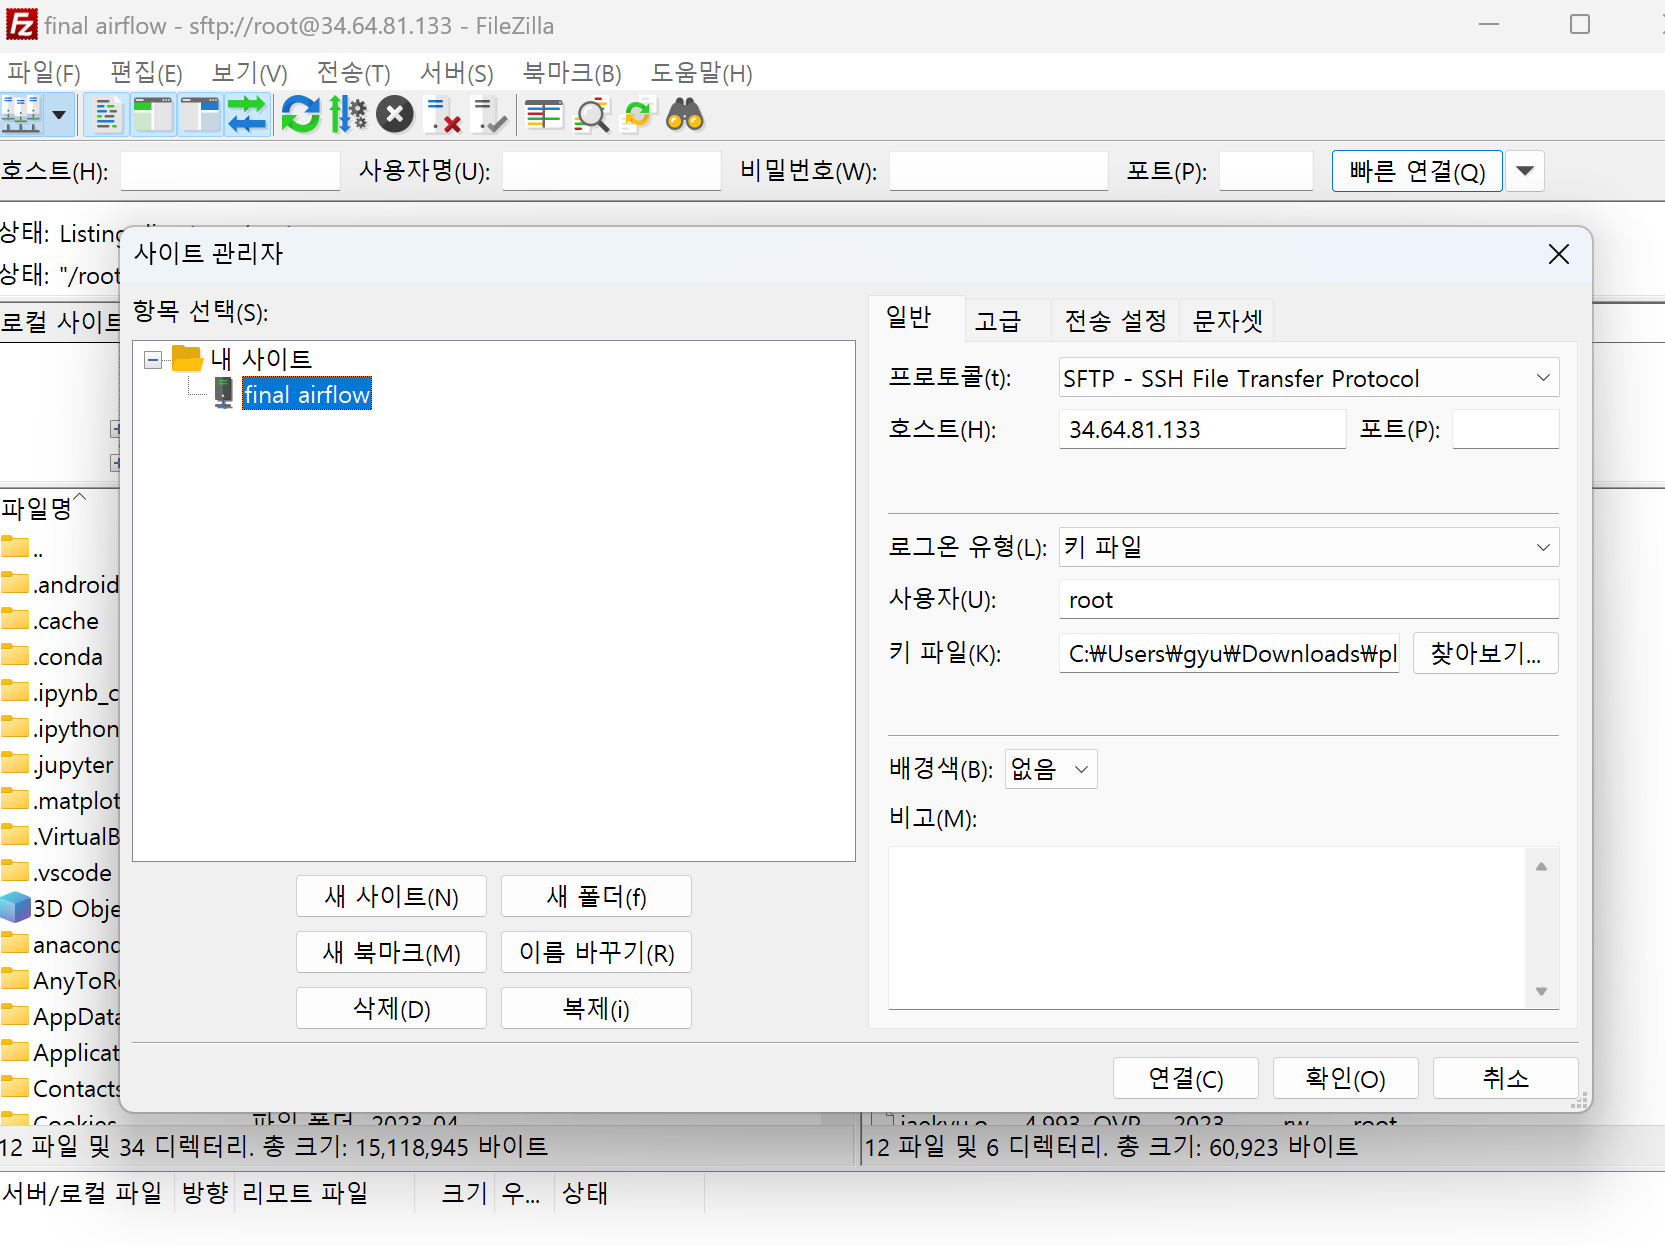1665x1246 pixels.
Task: Switch to the 일반 tab
Action: coord(909,318)
